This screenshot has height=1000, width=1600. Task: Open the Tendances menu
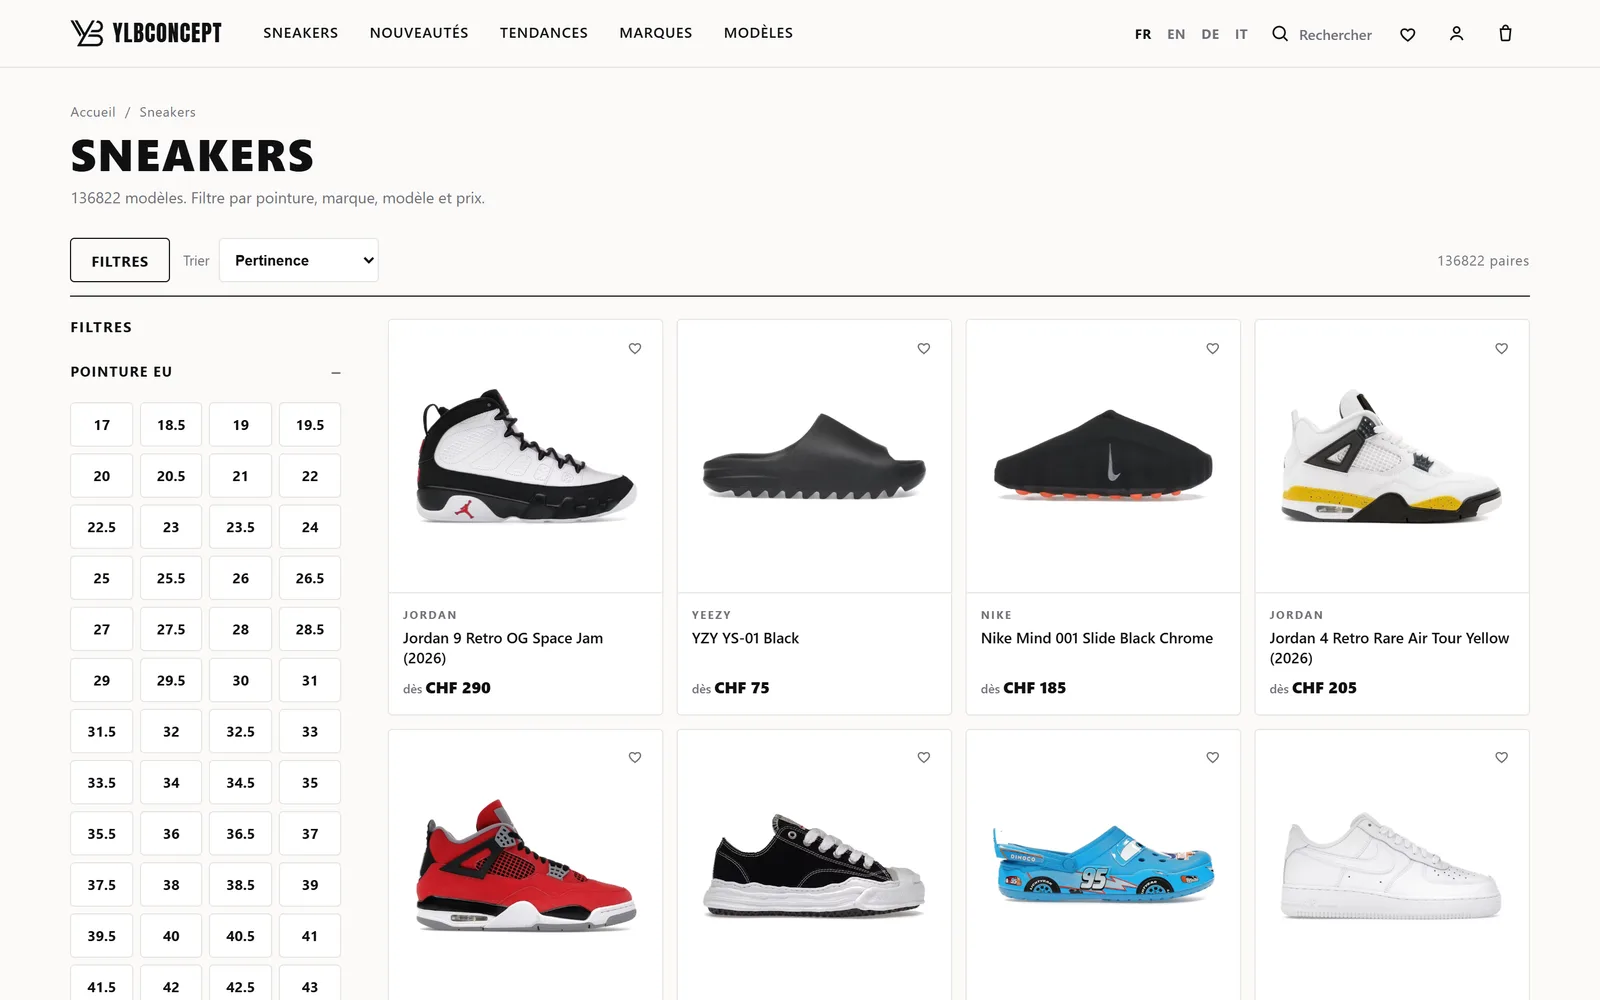(544, 33)
